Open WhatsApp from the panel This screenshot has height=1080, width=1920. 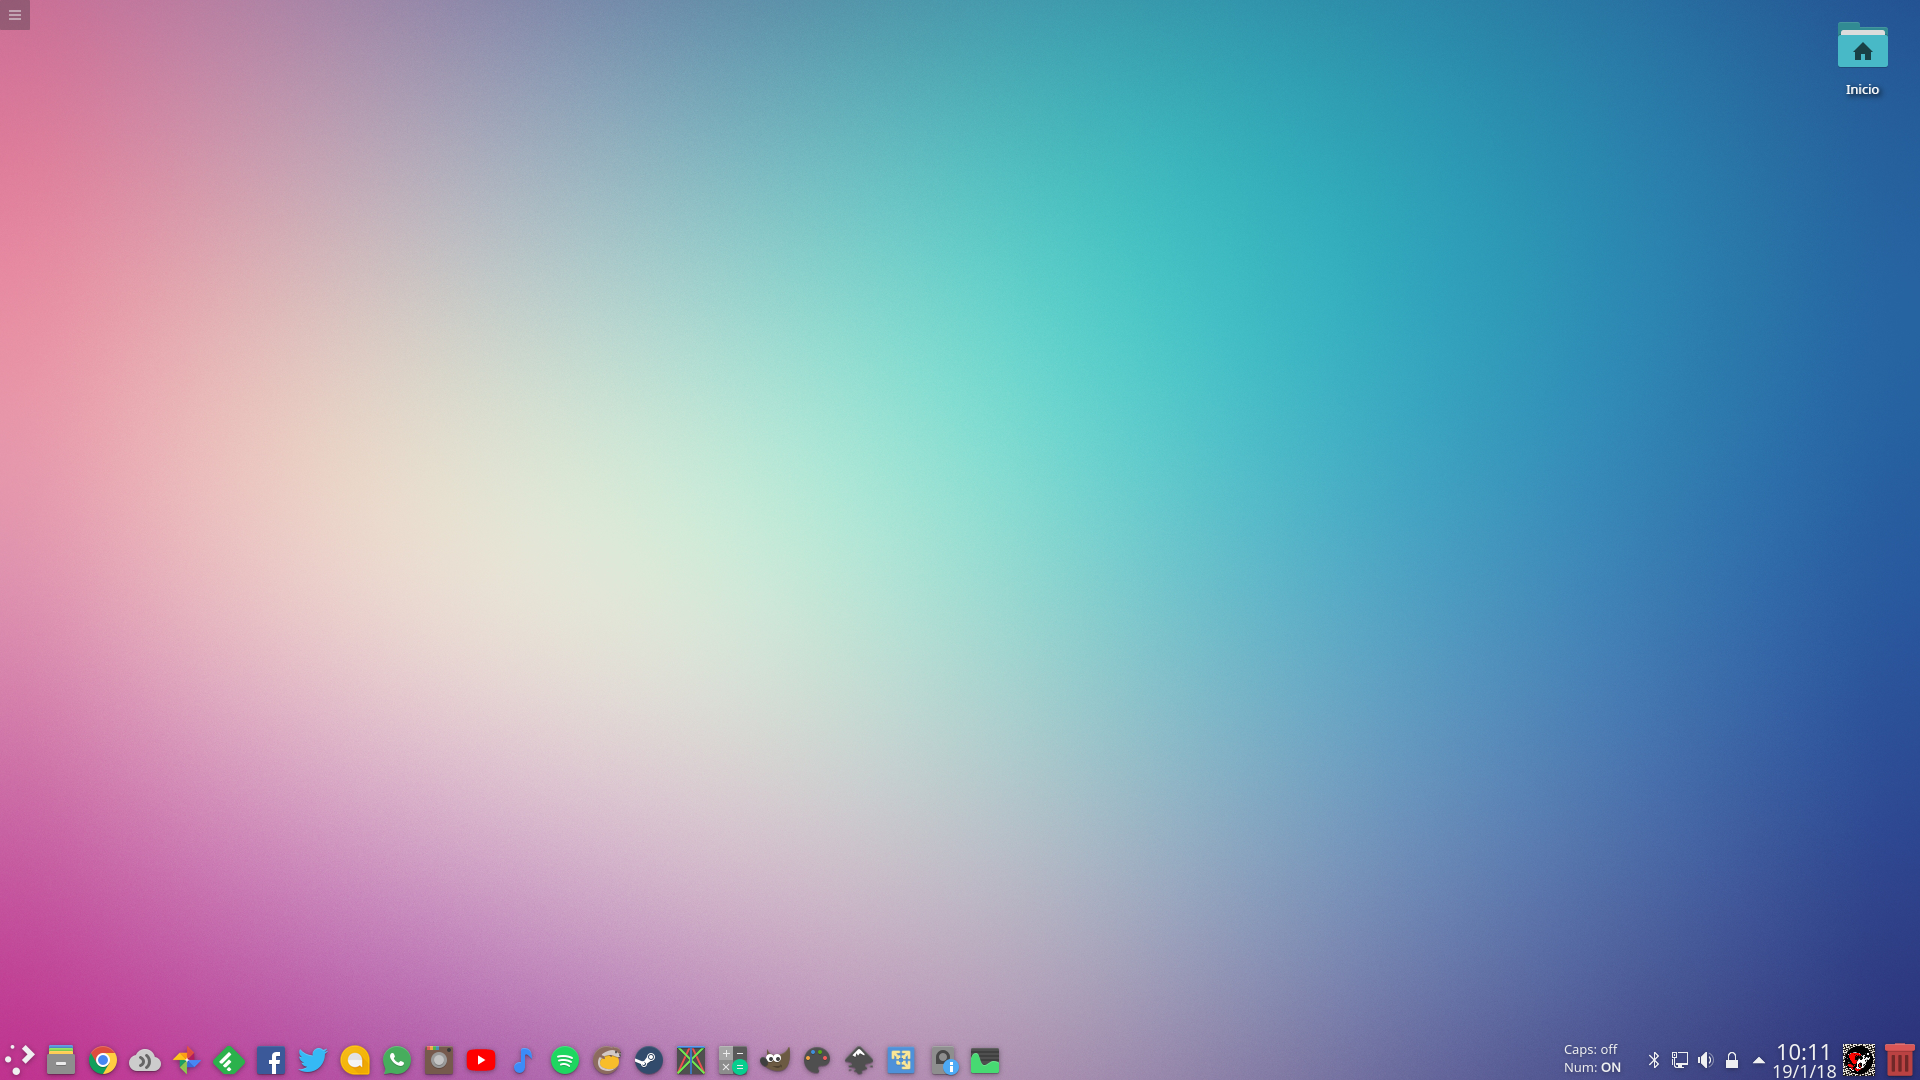397,1060
